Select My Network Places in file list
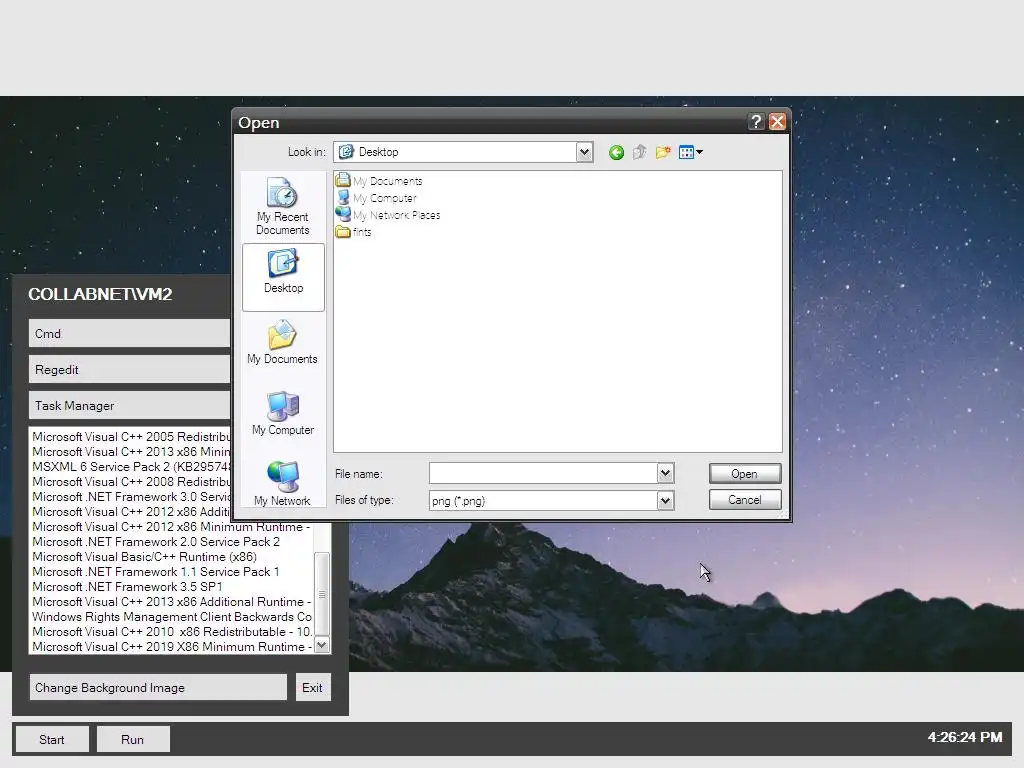 pyautogui.click(x=388, y=215)
